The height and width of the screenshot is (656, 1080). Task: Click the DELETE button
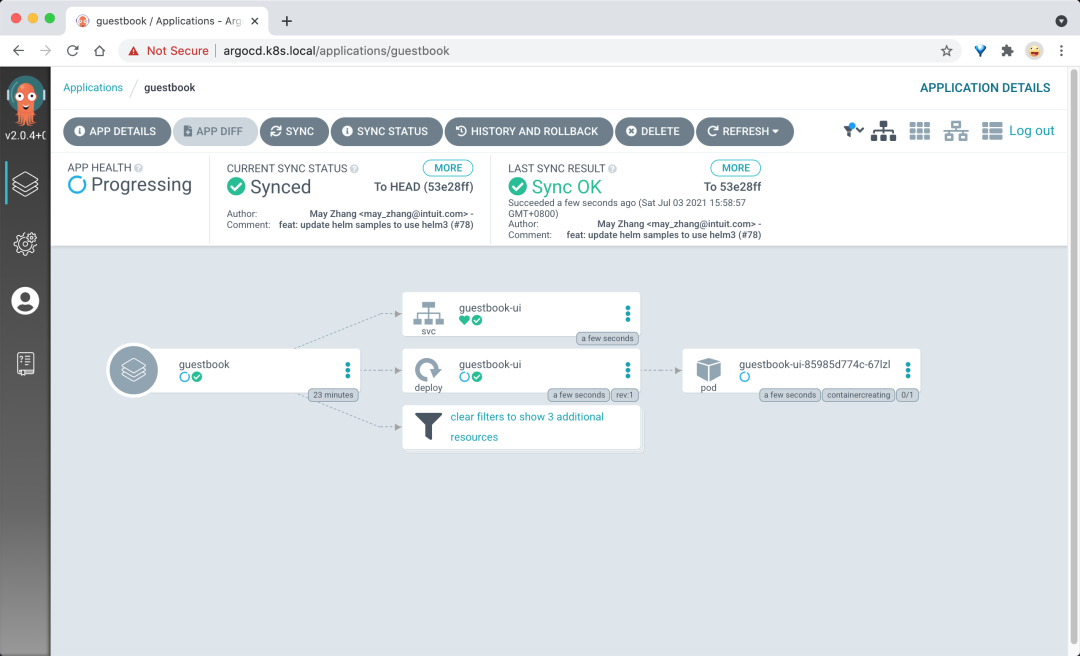[654, 131]
